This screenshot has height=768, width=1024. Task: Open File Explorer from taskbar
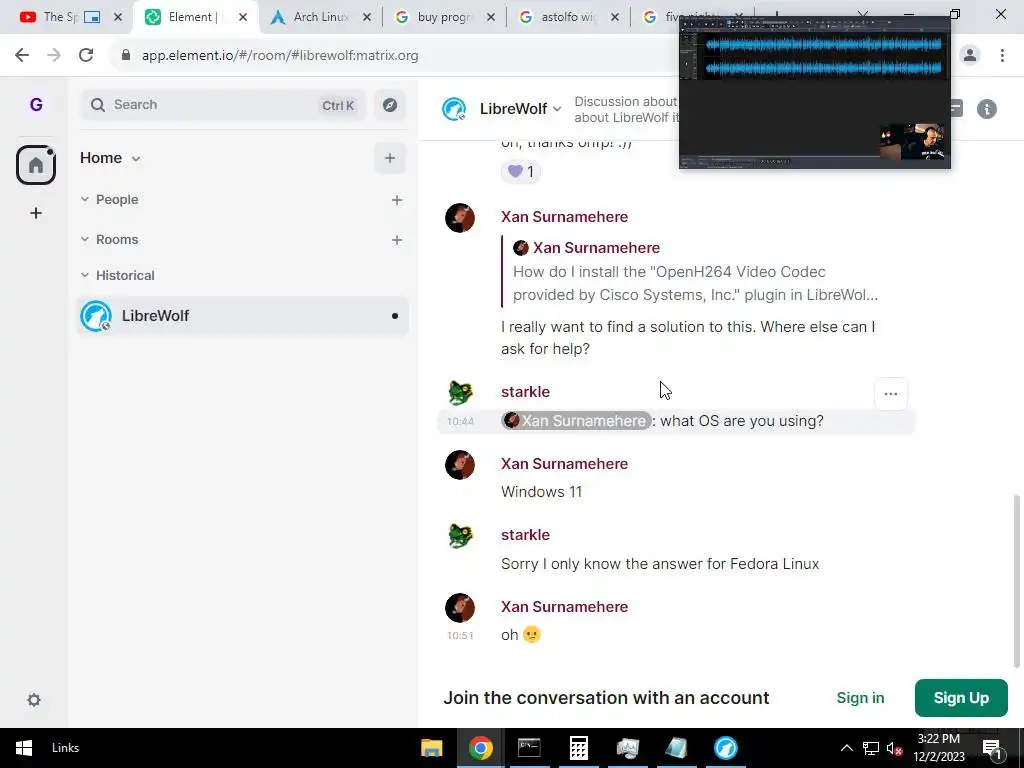click(432, 748)
